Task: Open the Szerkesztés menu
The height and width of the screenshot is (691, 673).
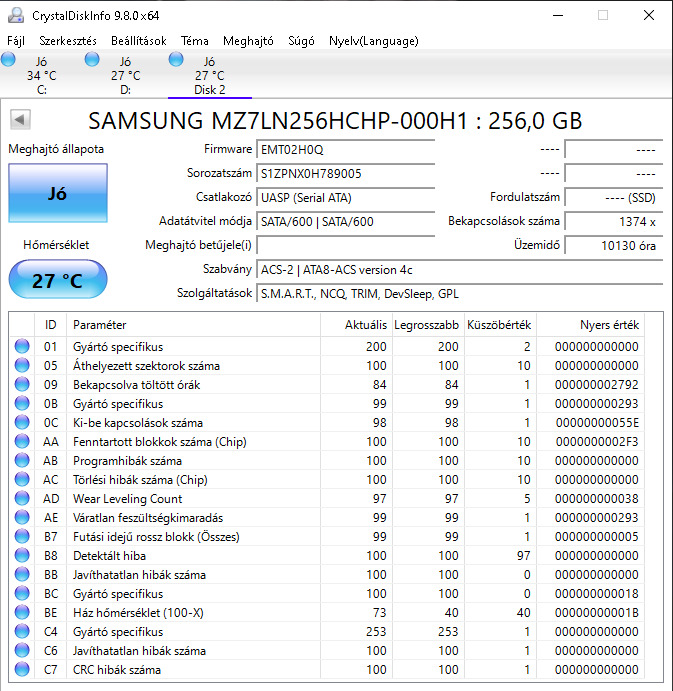Action: pyautogui.click(x=68, y=41)
